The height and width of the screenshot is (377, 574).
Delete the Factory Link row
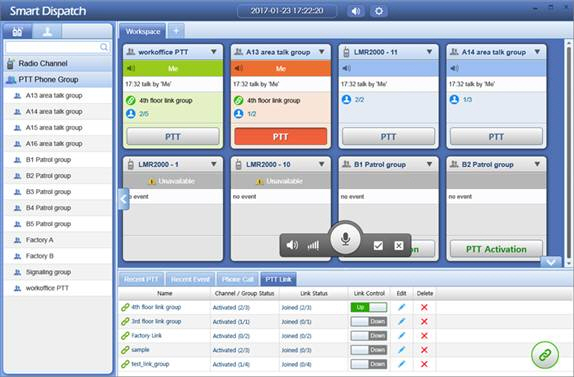tap(424, 336)
